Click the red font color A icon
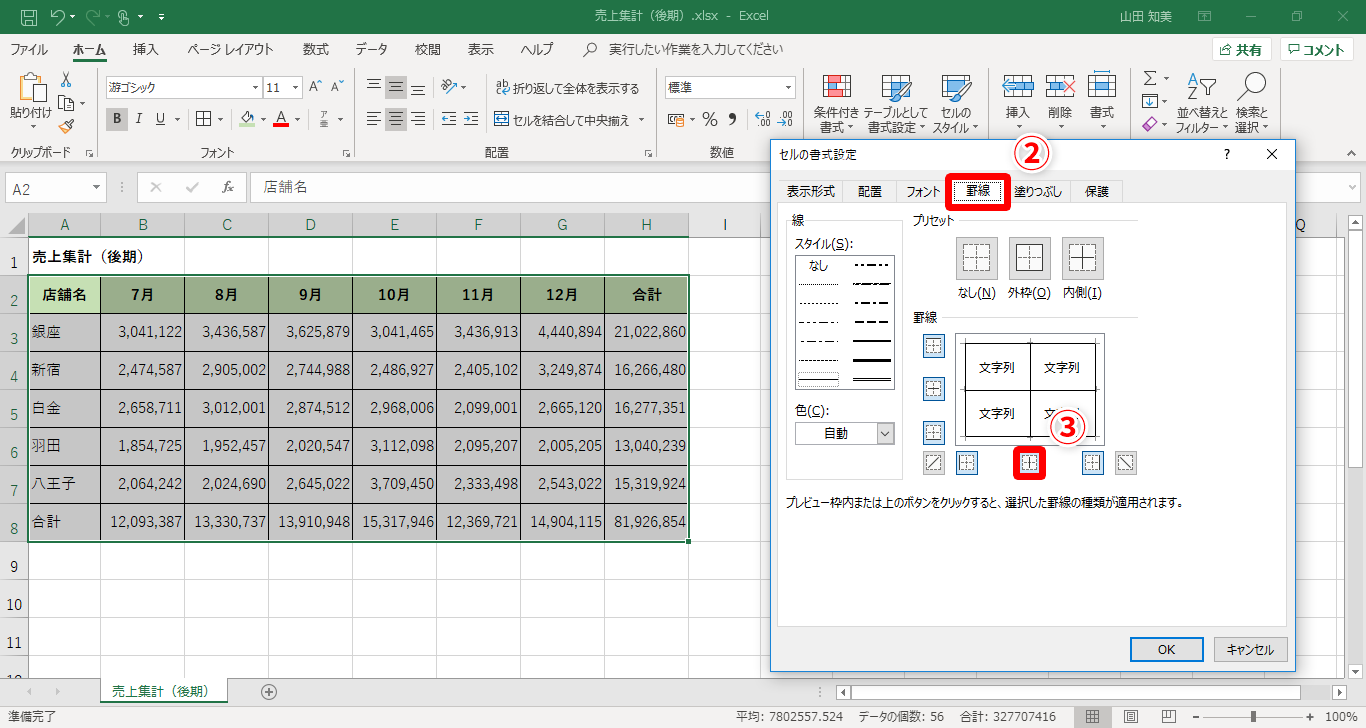The height and width of the screenshot is (728, 1366). point(281,119)
